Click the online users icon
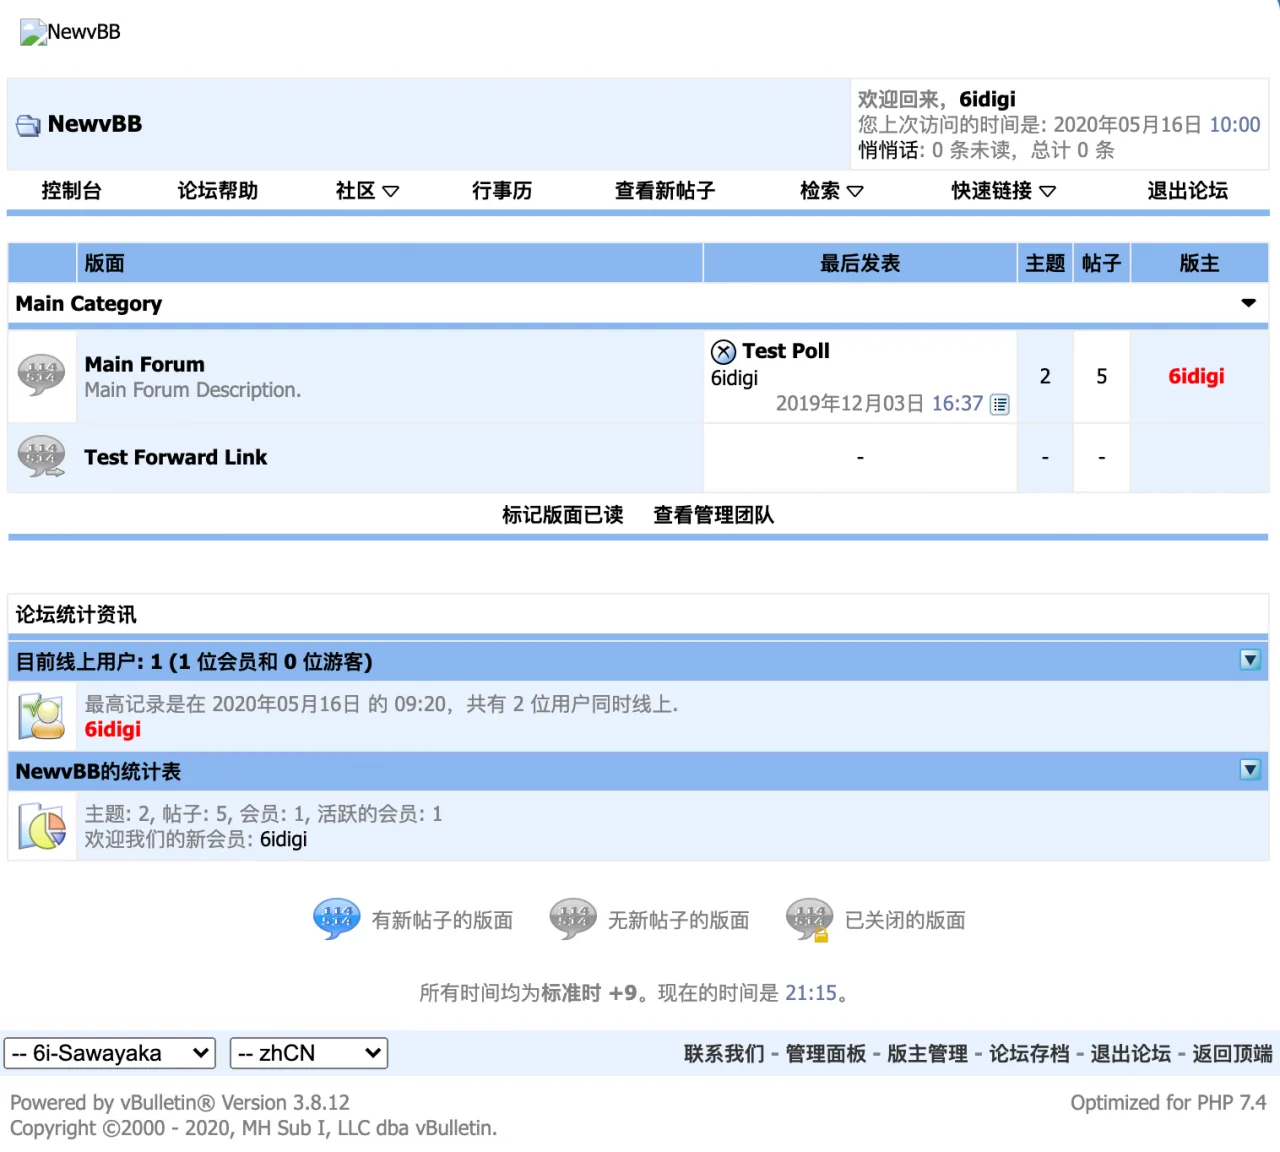The width and height of the screenshot is (1280, 1152). (x=42, y=716)
